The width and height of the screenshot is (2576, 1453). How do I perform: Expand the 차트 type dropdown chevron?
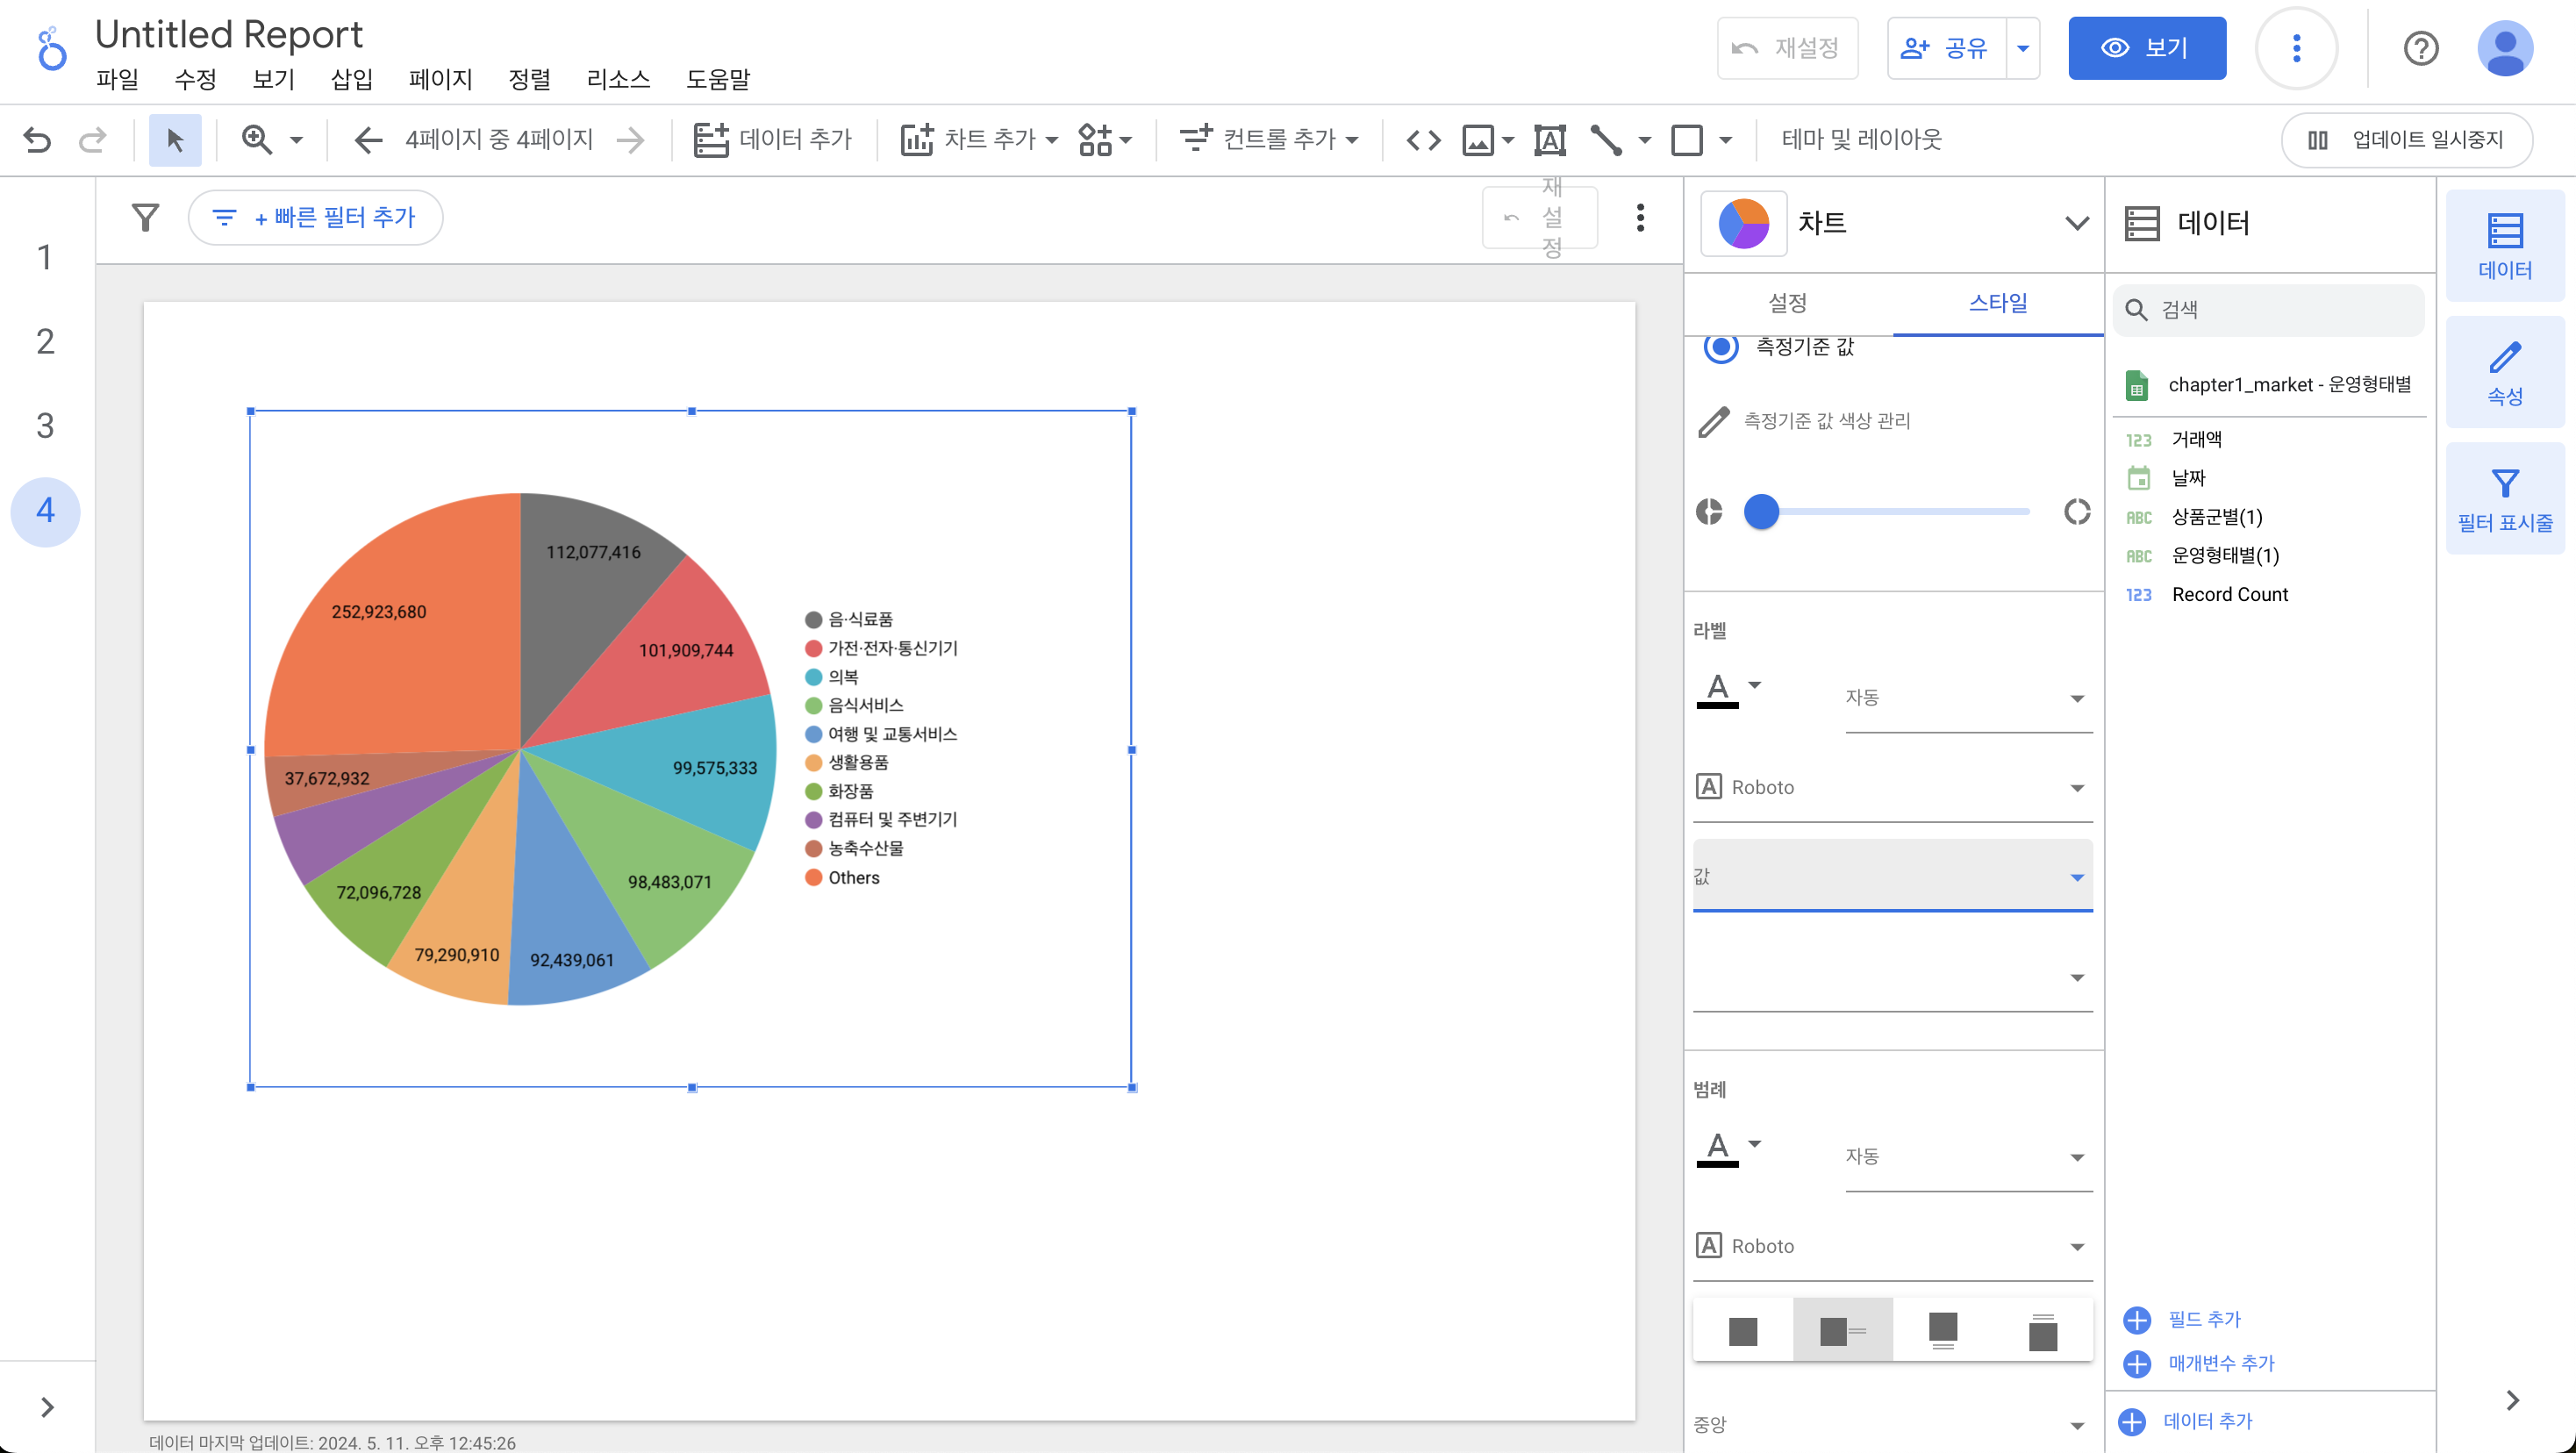(2076, 223)
